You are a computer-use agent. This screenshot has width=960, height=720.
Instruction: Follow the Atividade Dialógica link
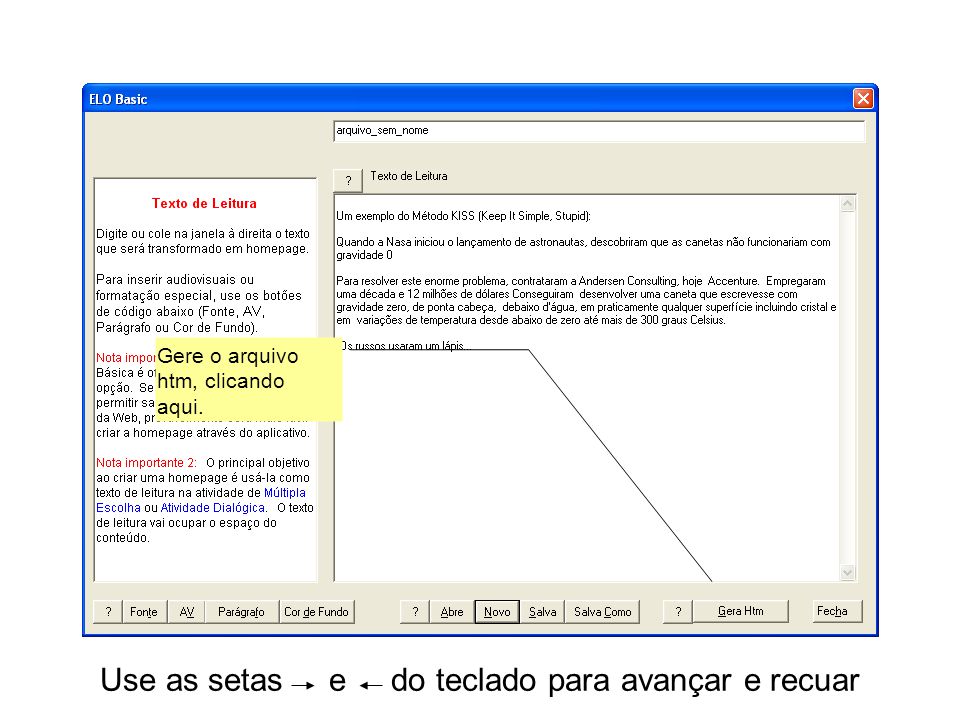pos(212,508)
